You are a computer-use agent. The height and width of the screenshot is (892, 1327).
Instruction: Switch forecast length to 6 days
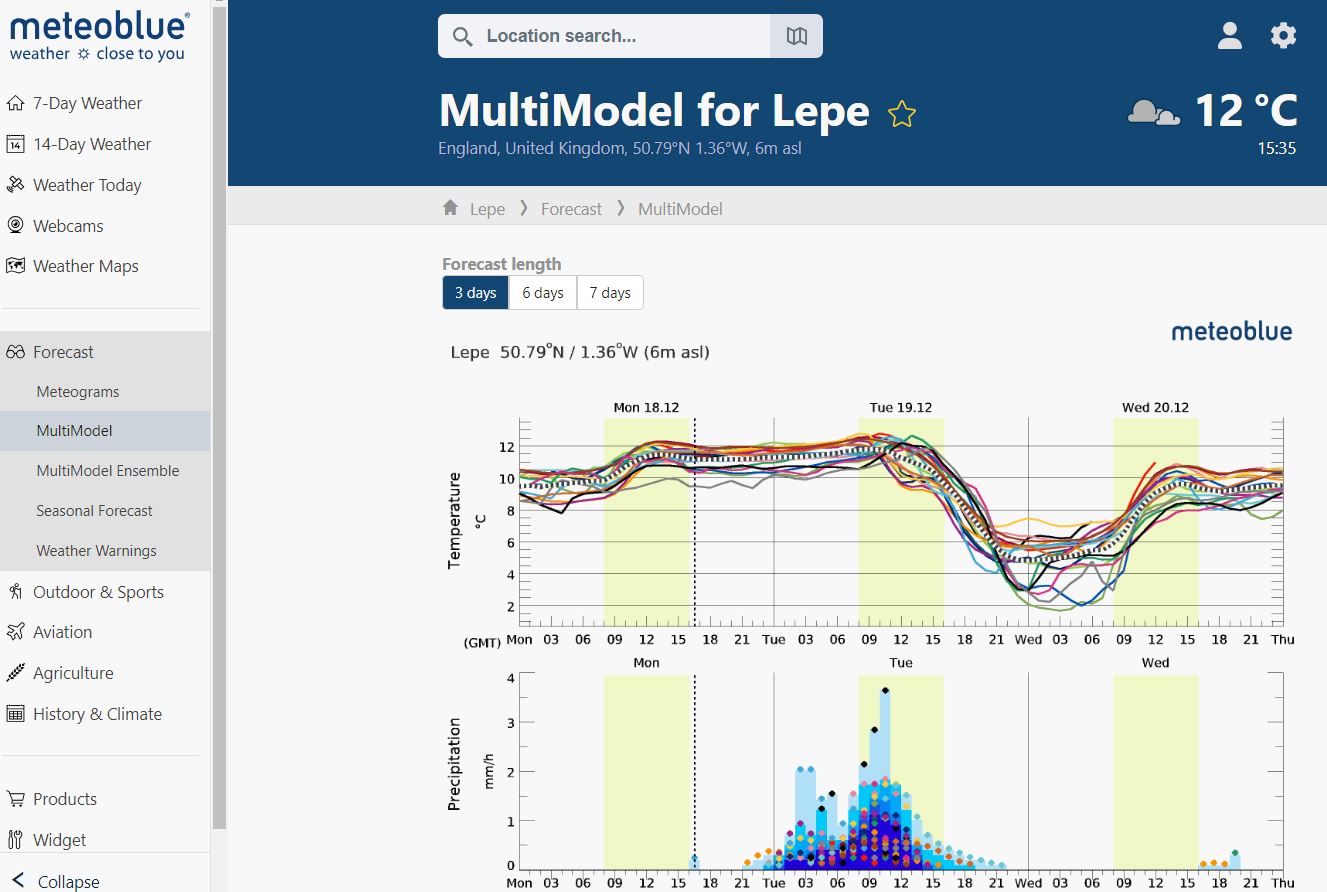pyautogui.click(x=542, y=292)
